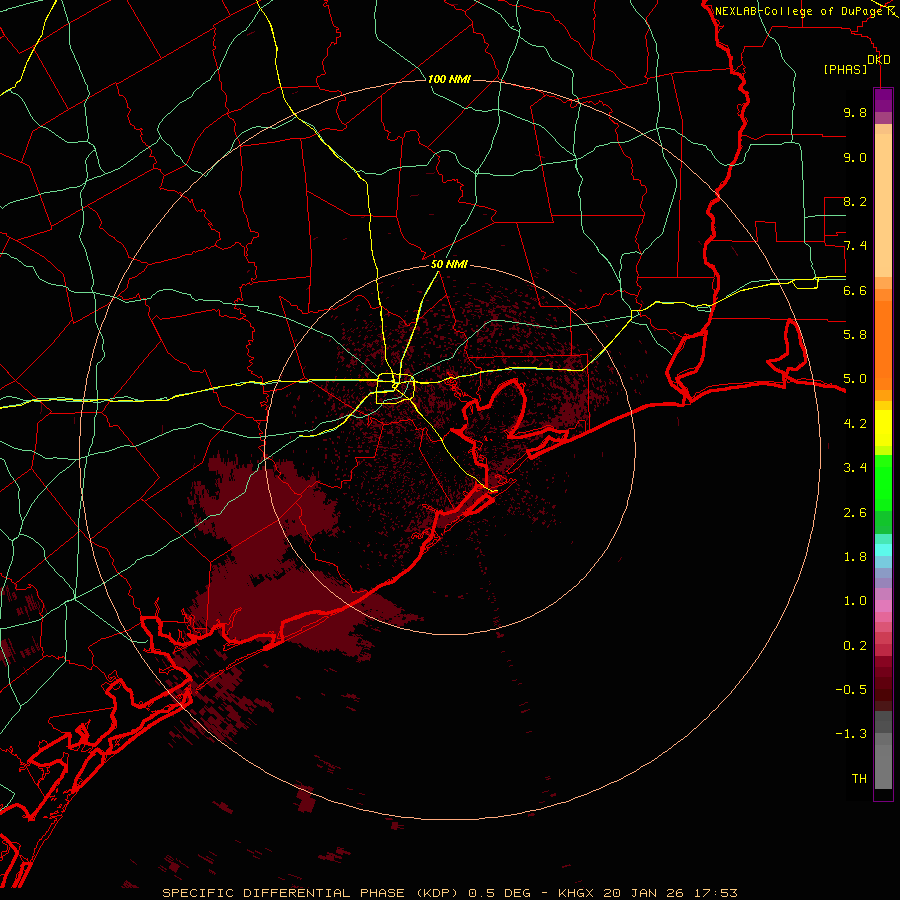The width and height of the screenshot is (900, 900).
Task: Select the 9.8 value on the color scale
Action: [x=855, y=112]
